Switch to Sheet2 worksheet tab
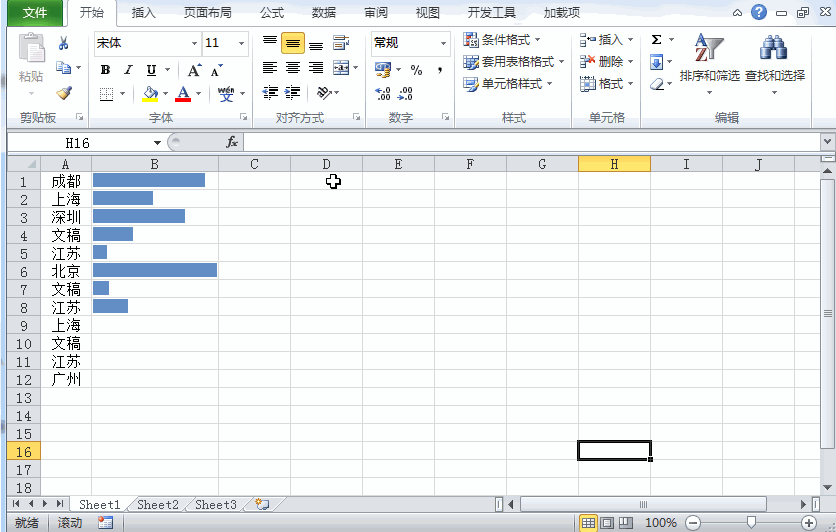This screenshot has width=836, height=532. click(158, 504)
